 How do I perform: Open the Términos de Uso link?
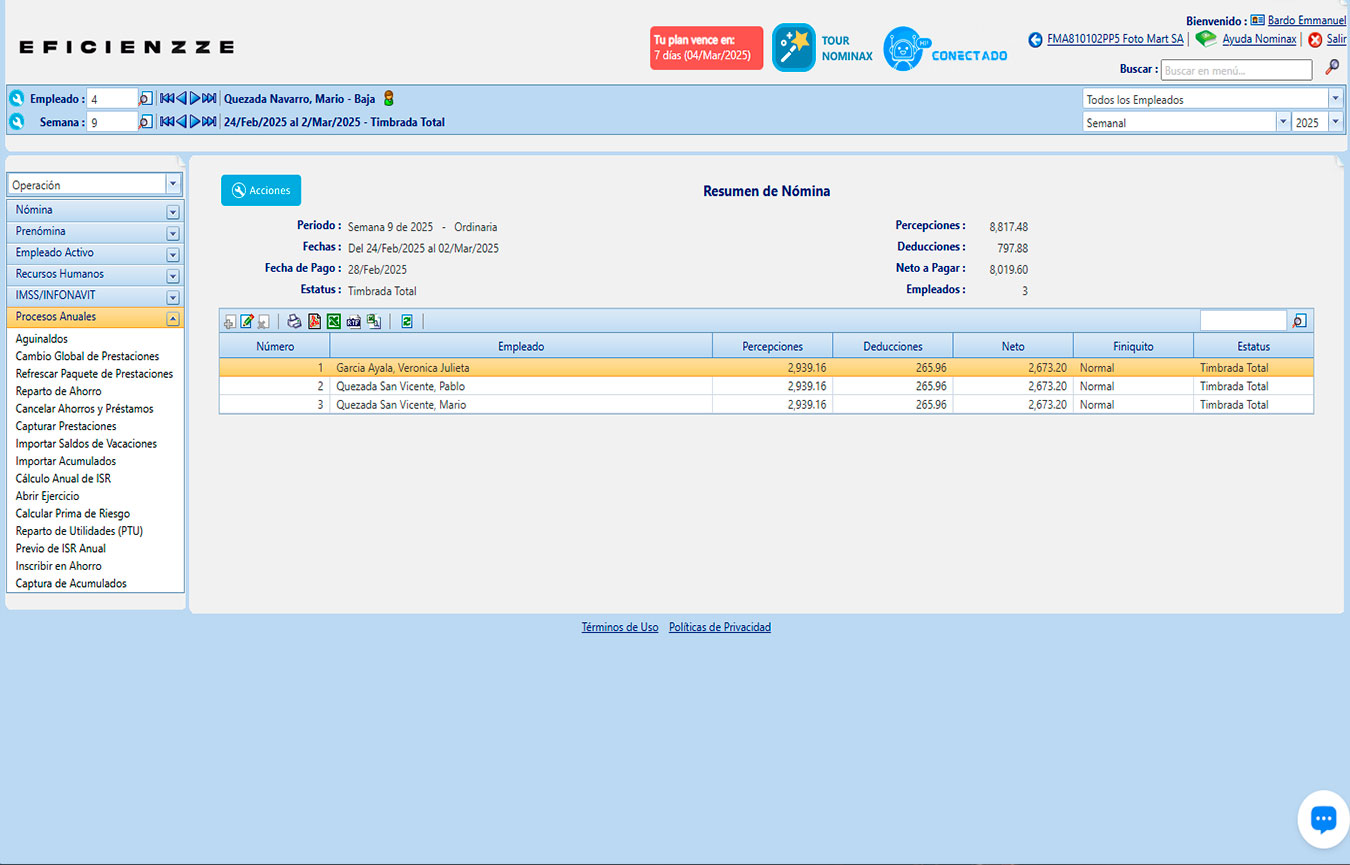(620, 628)
